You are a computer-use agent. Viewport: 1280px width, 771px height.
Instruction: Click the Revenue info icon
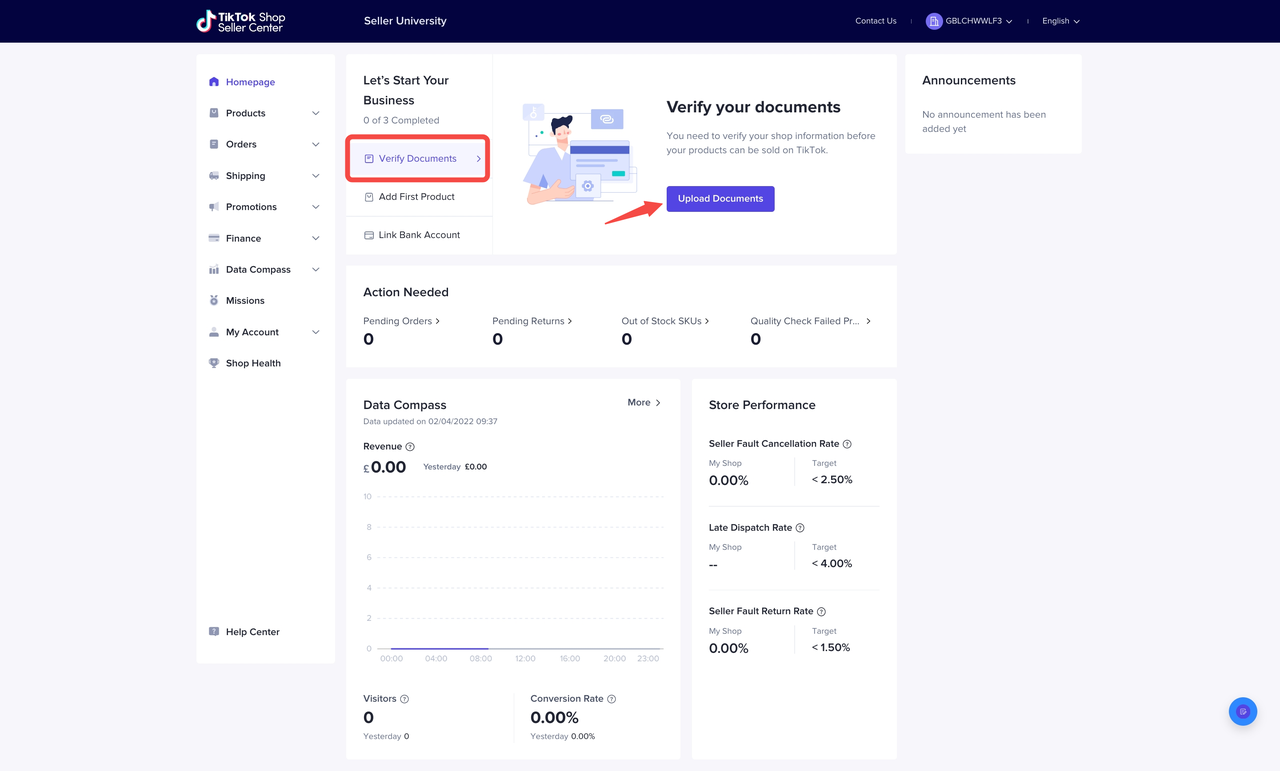click(411, 446)
